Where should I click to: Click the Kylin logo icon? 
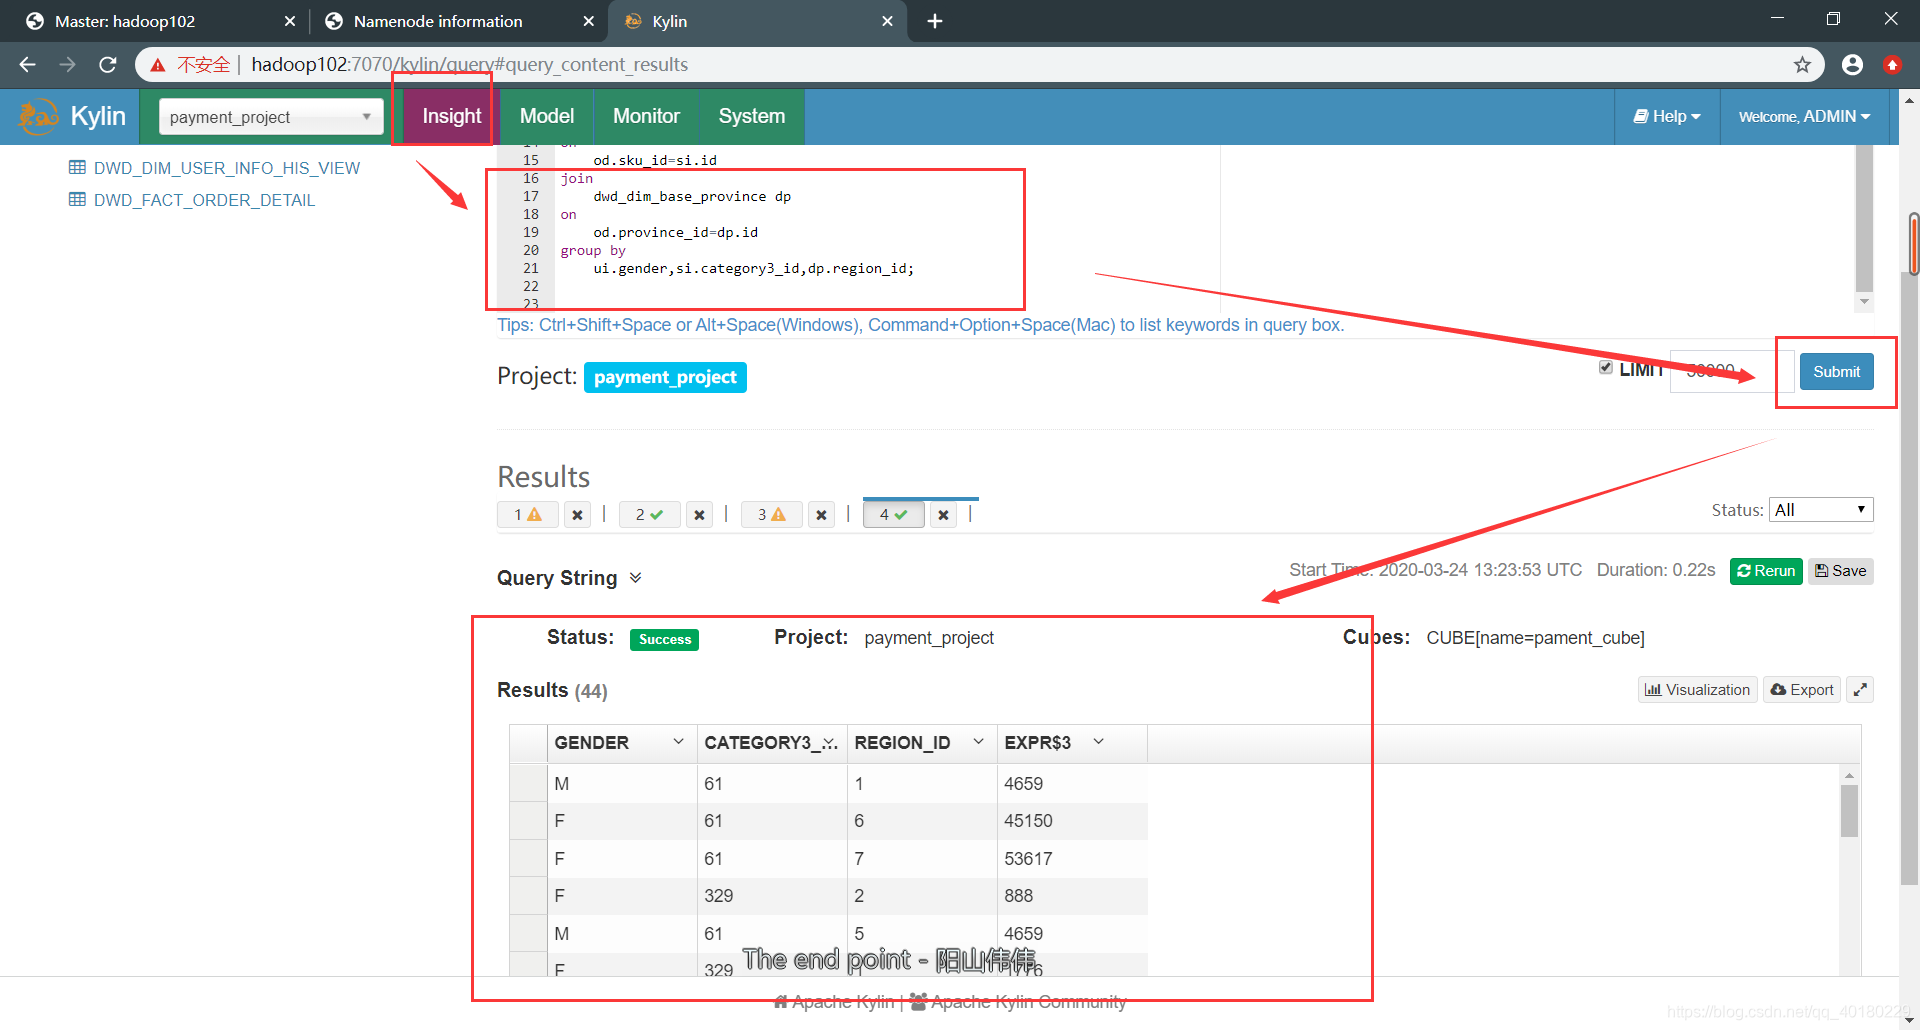[39, 116]
